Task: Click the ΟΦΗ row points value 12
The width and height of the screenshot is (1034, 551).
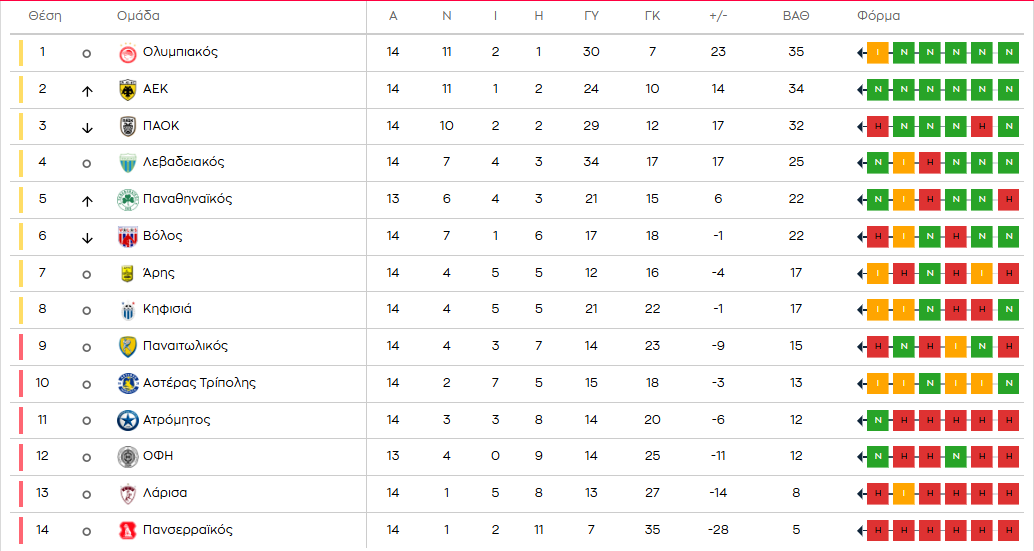Action: coord(796,456)
